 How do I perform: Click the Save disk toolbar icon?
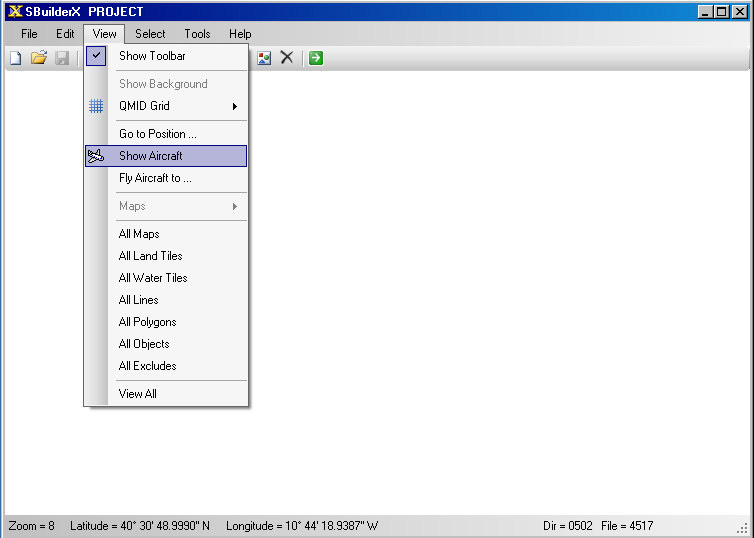[62, 58]
